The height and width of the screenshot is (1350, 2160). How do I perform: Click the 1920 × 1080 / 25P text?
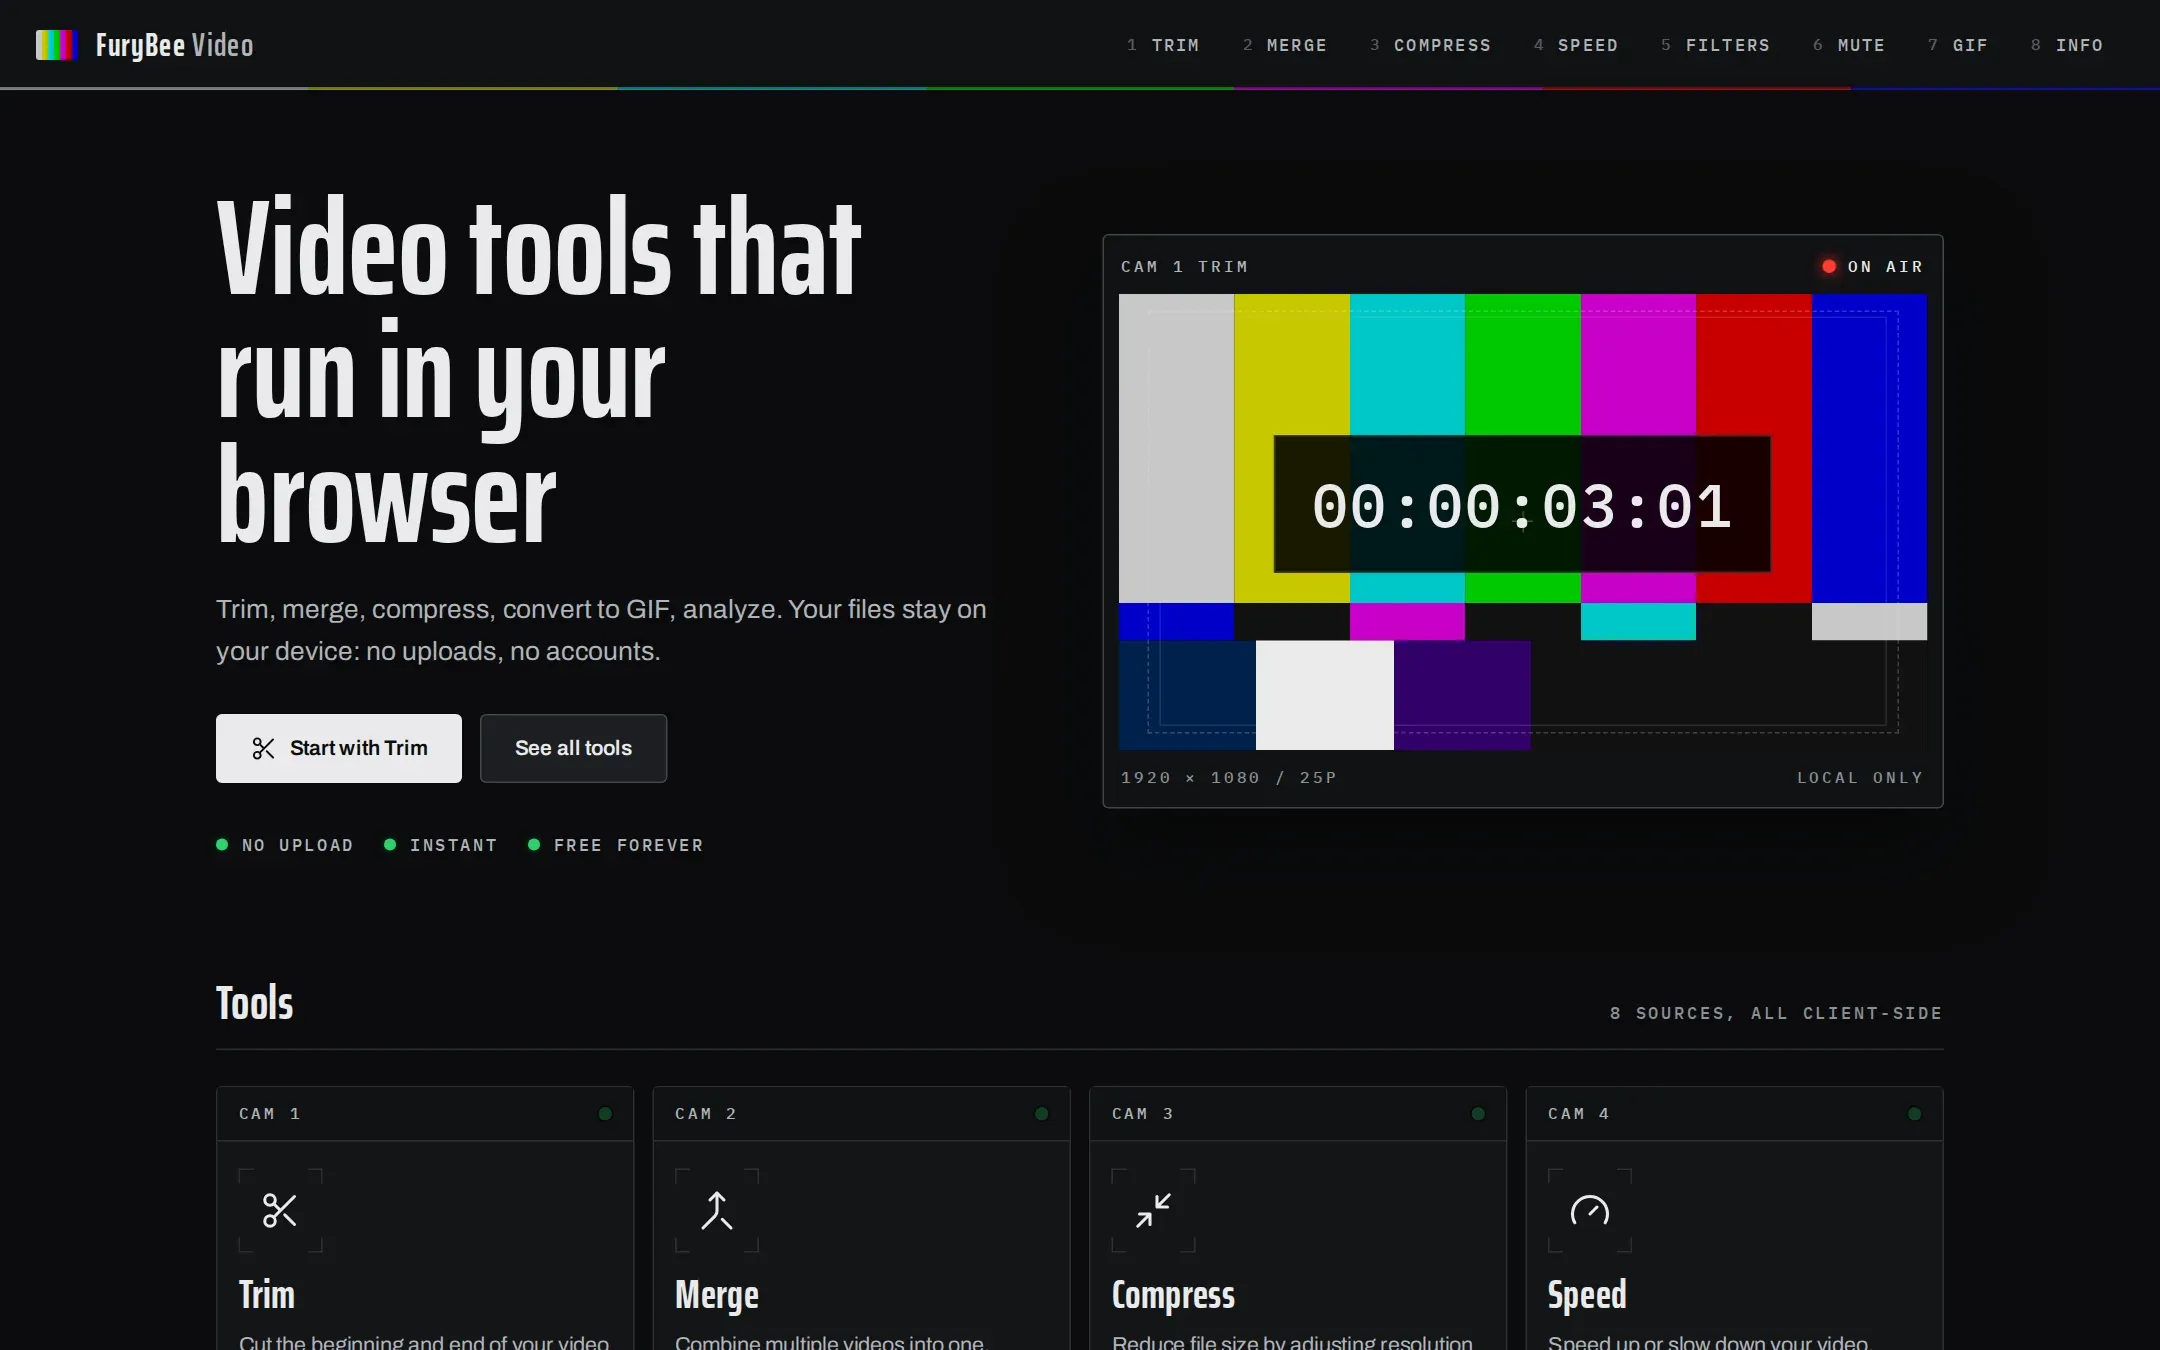coord(1229,777)
